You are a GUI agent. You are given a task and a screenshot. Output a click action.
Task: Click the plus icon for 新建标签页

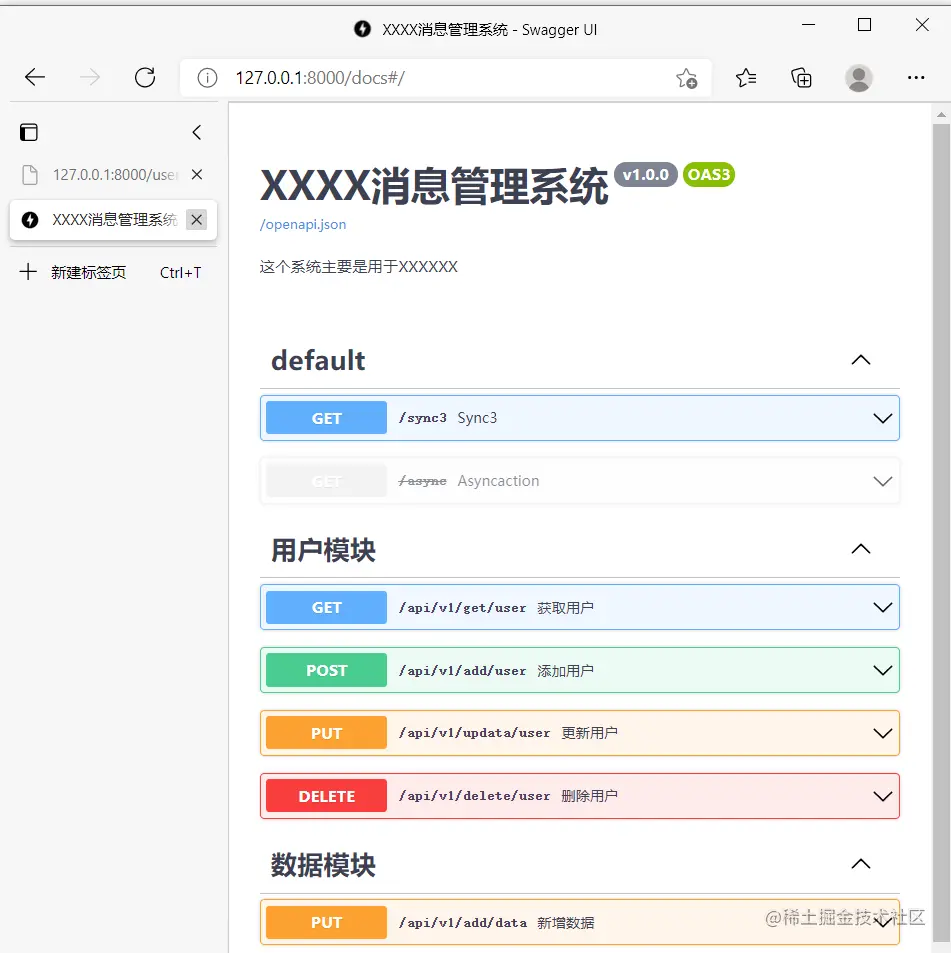click(x=28, y=272)
